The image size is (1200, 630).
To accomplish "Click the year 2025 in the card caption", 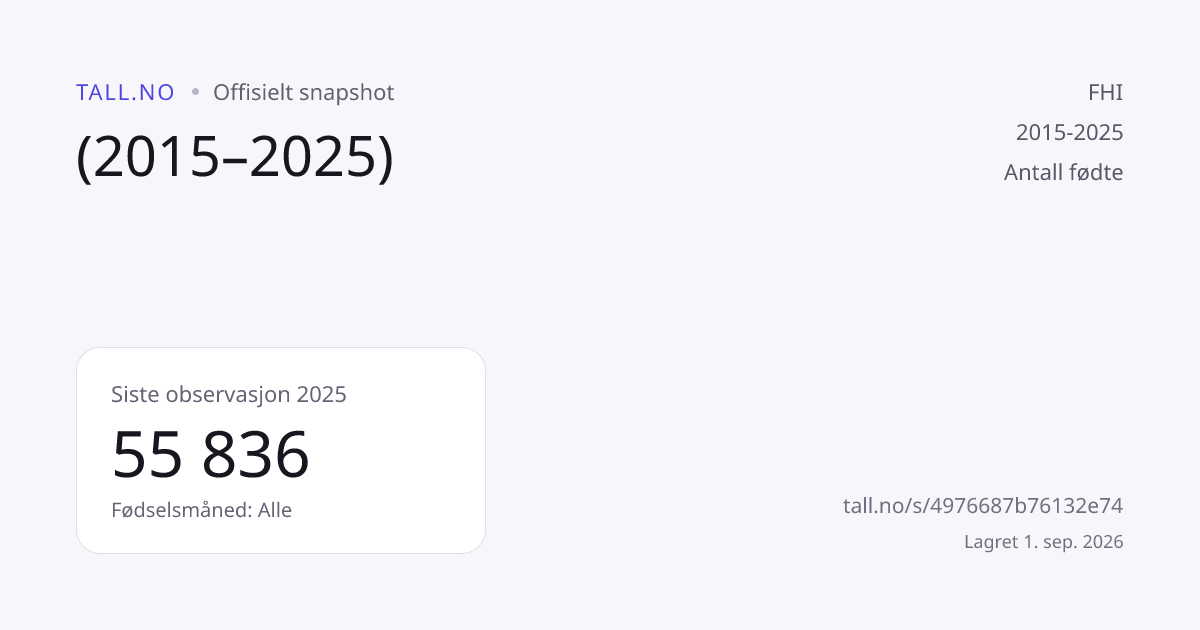I will pyautogui.click(x=322, y=394).
